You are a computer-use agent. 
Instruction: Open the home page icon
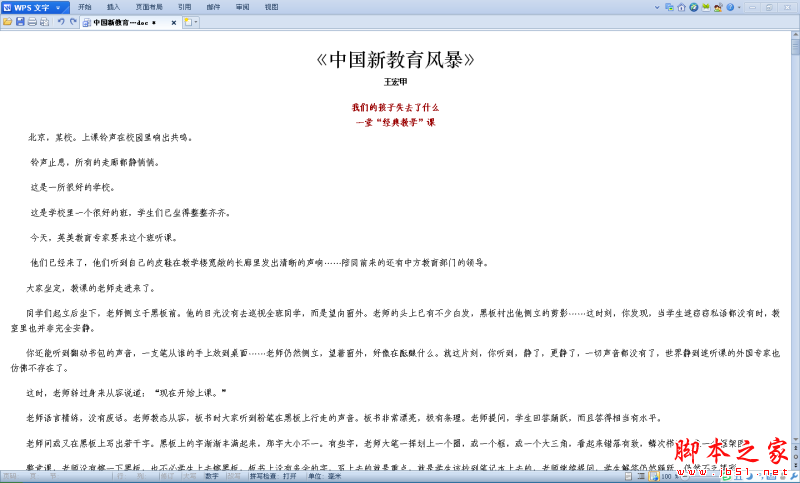pos(681,7)
